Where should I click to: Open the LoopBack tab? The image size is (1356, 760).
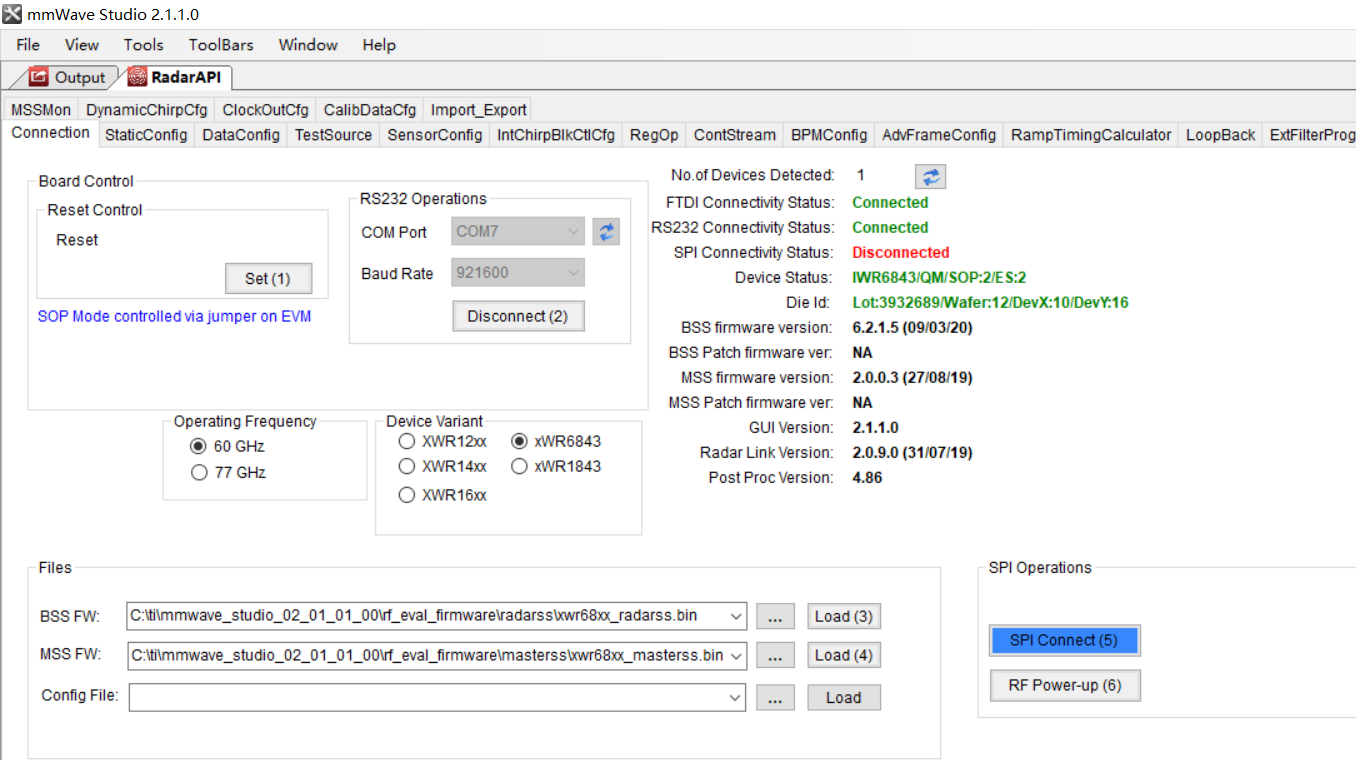point(1220,135)
